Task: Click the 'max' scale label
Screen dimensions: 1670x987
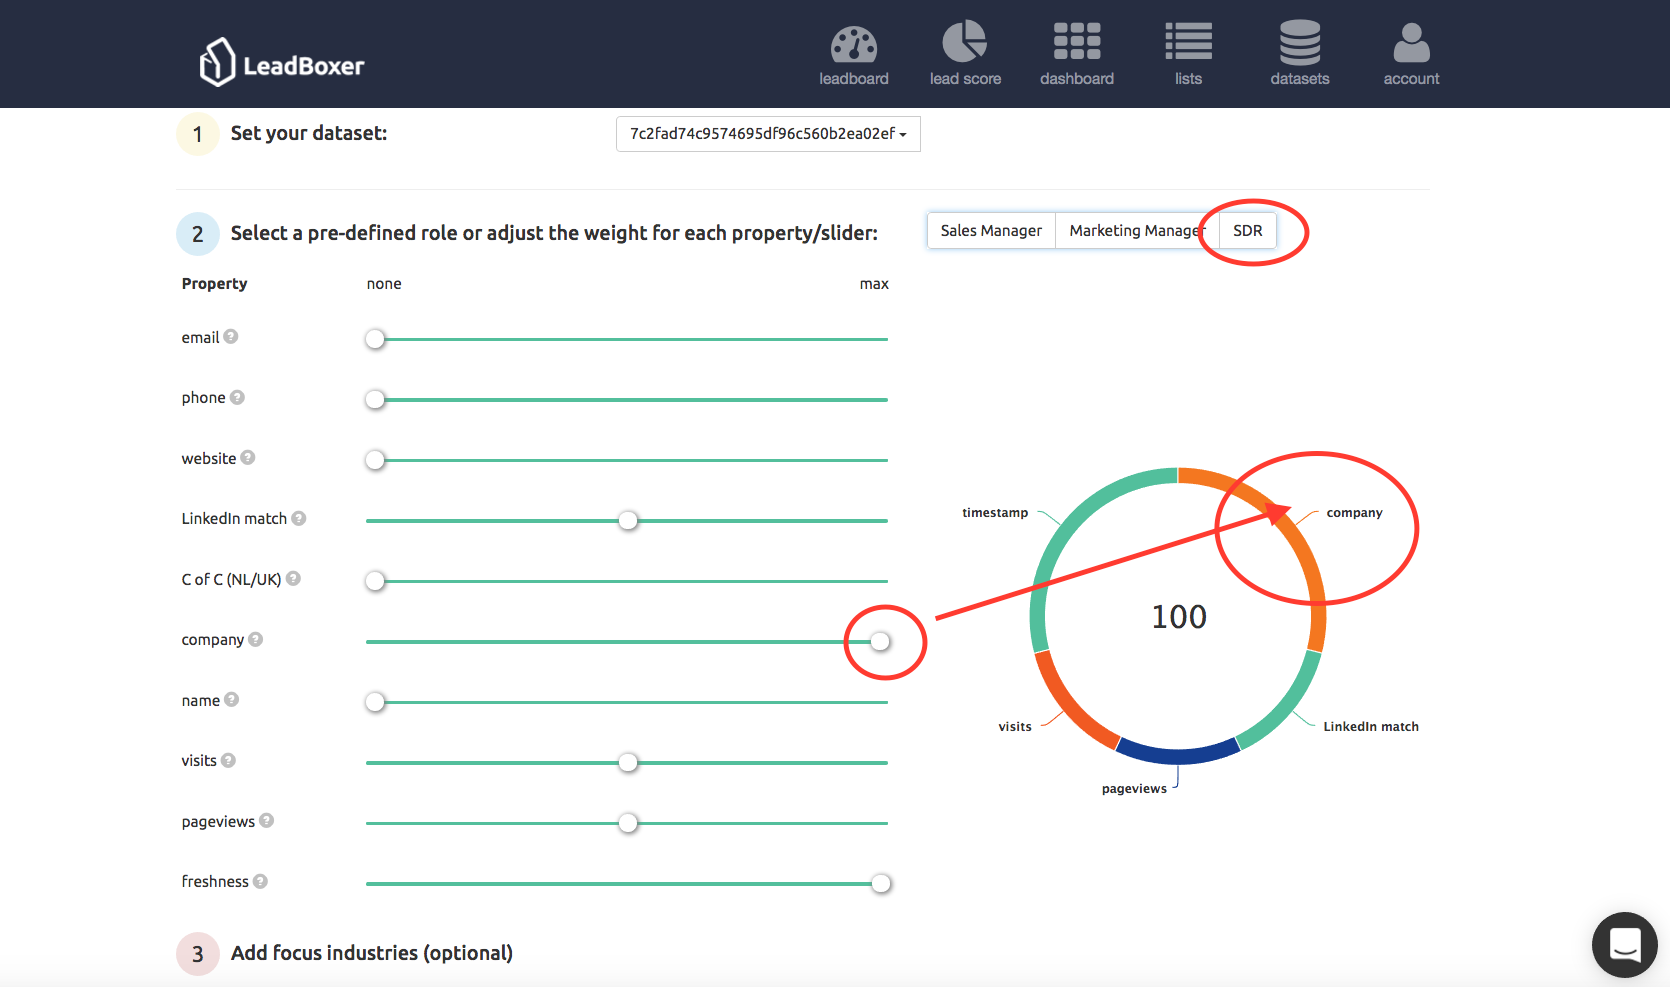Action: (874, 284)
